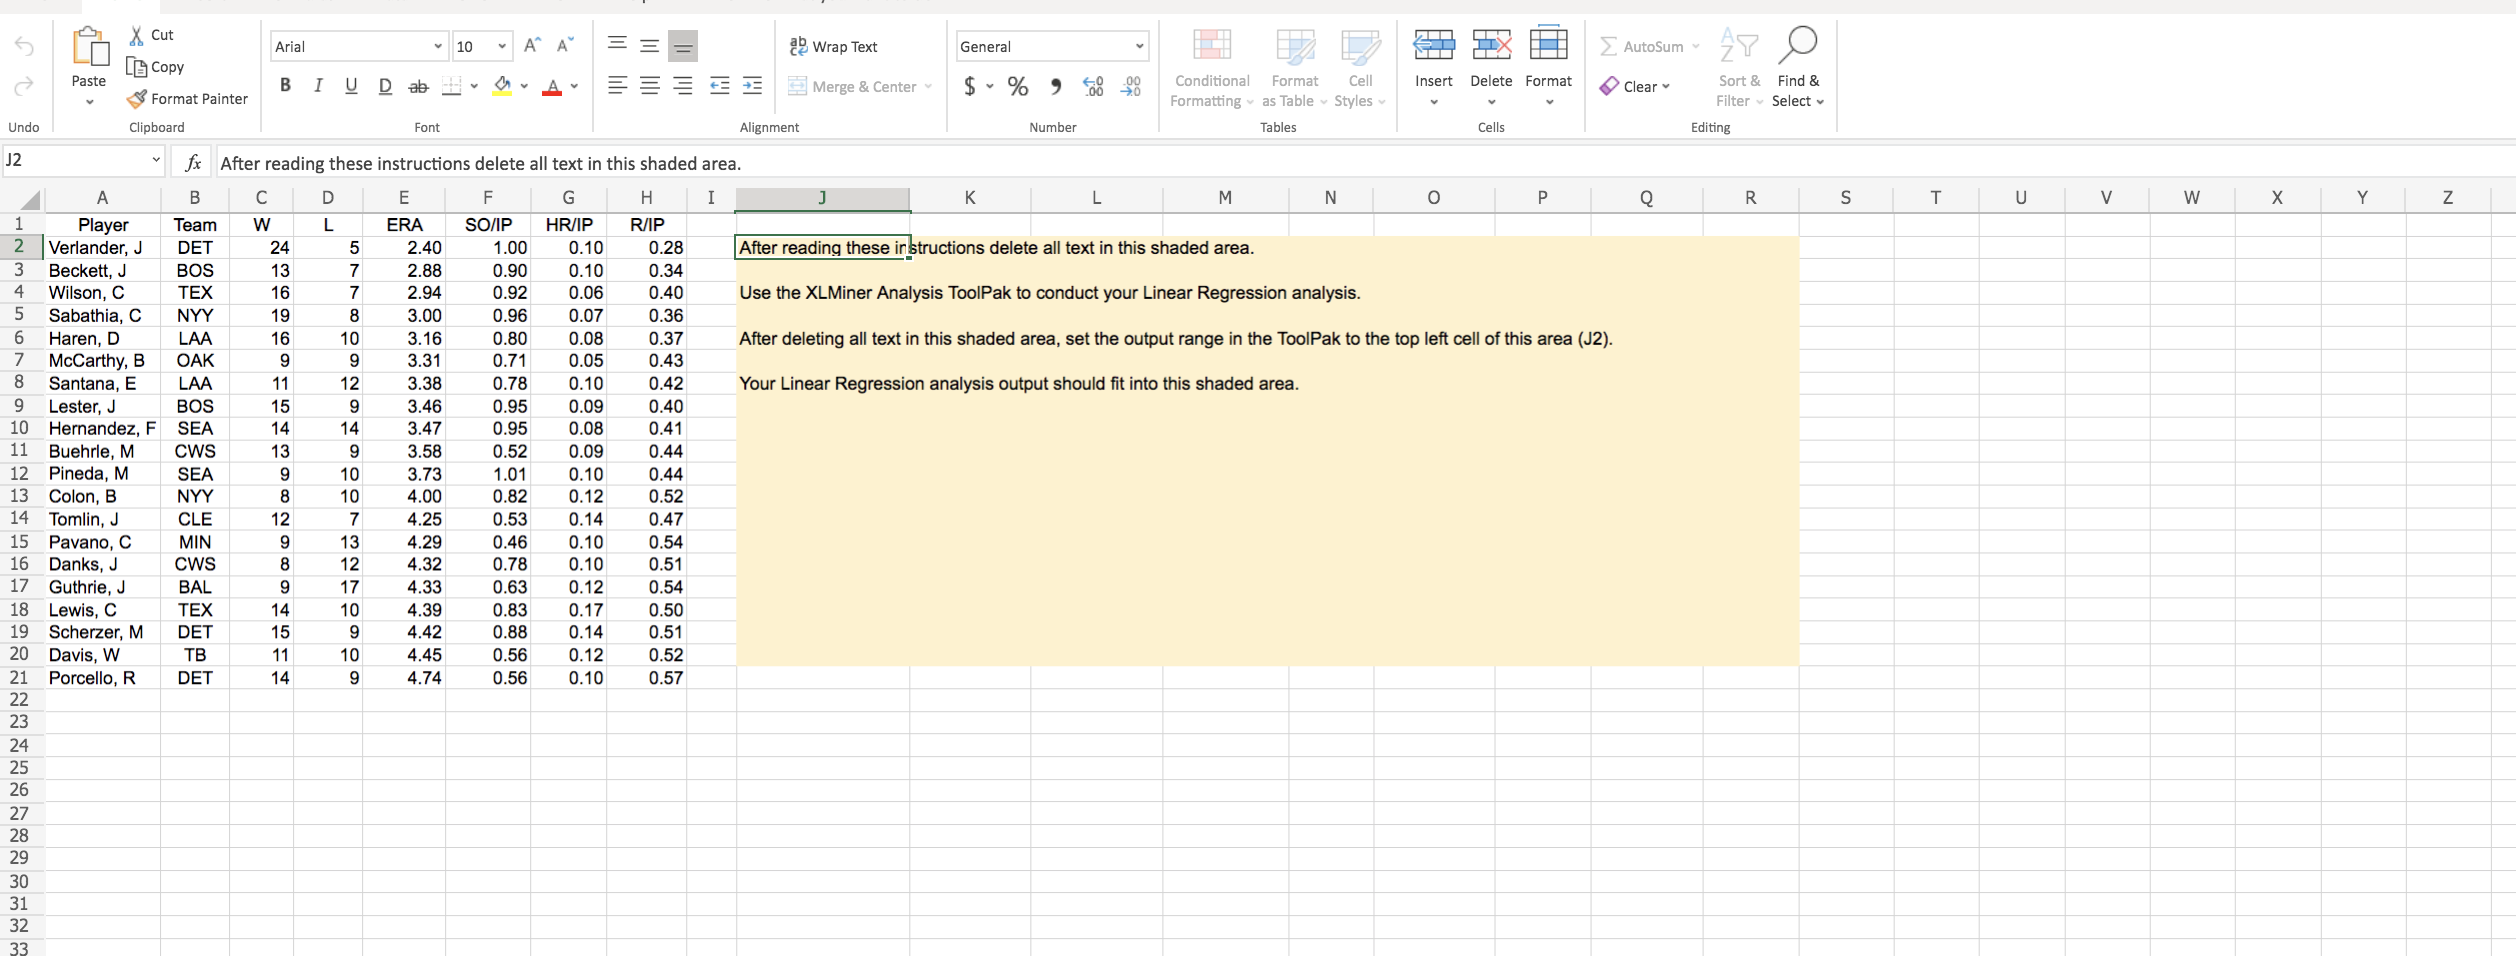Decrease the cell indent
This screenshot has height=956, width=2516.
pyautogui.click(x=720, y=86)
